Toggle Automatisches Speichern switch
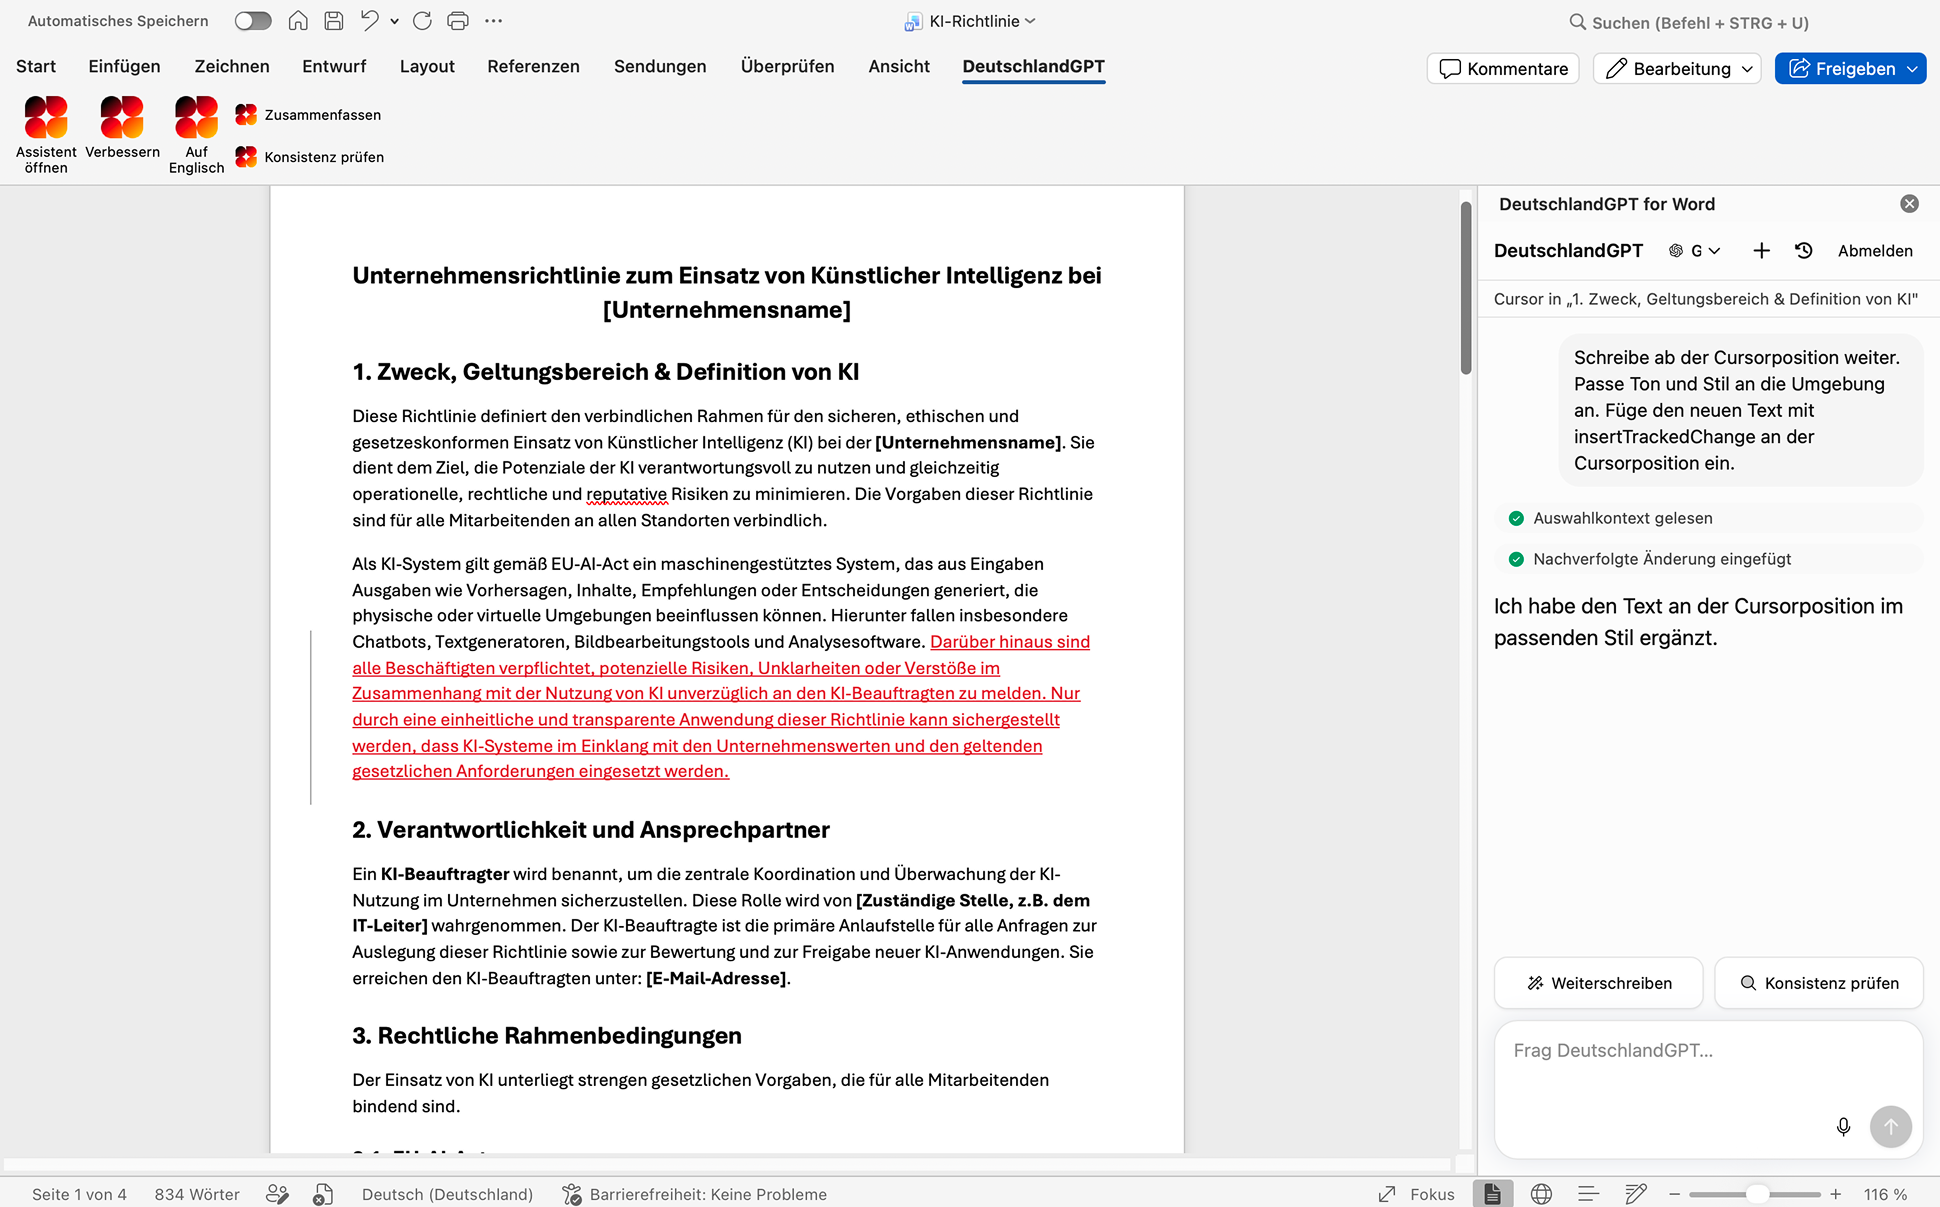The height and width of the screenshot is (1207, 1940). [x=253, y=21]
